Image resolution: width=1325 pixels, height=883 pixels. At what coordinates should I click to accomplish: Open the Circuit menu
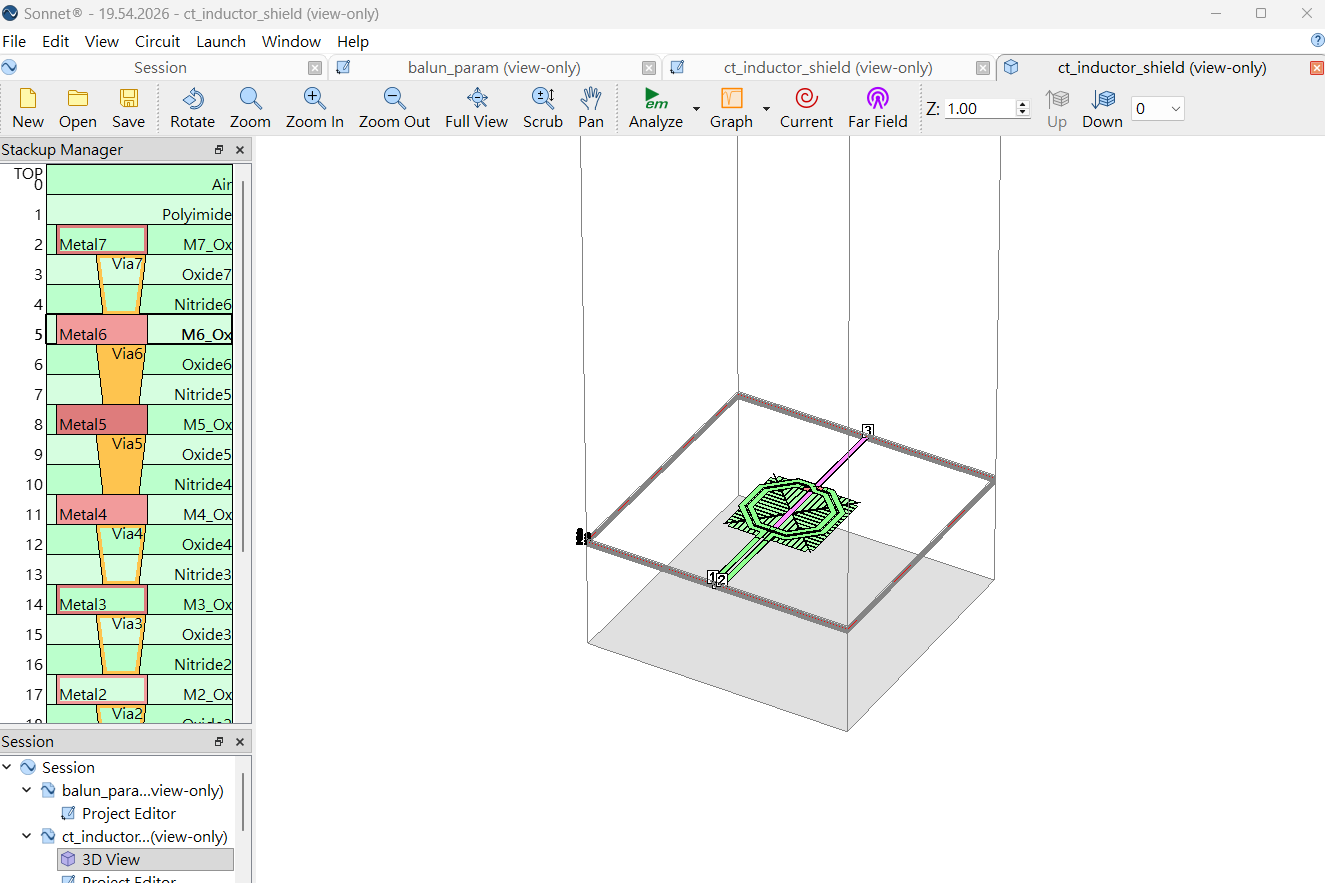(x=157, y=41)
